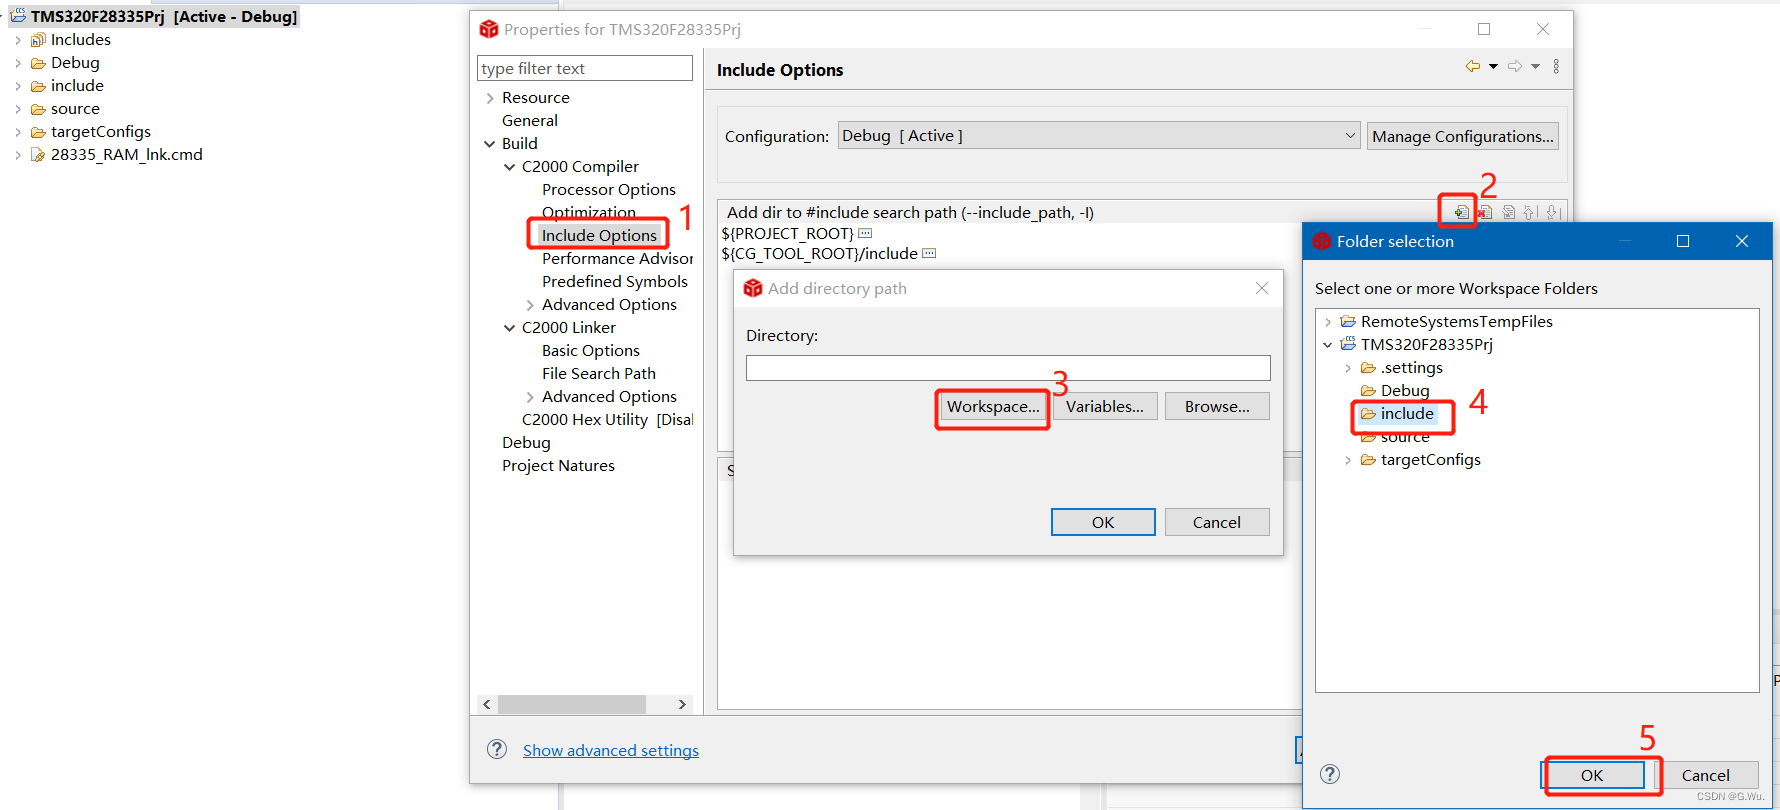1780x810 pixels.
Task: Collapse the C2000 Linker node
Action: [510, 328]
